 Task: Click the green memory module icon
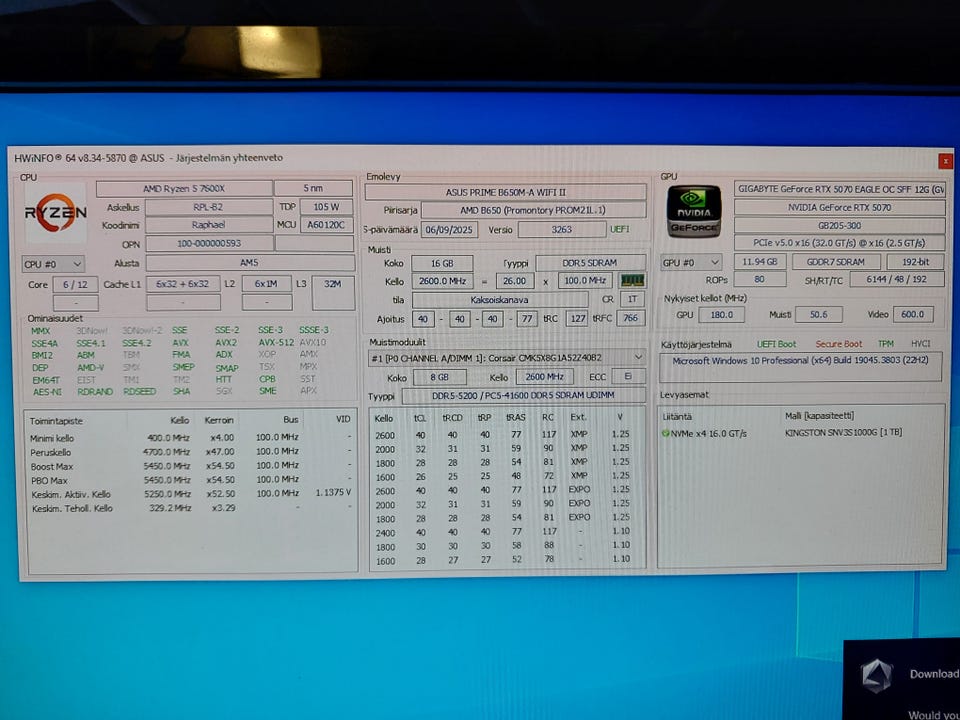[x=632, y=281]
